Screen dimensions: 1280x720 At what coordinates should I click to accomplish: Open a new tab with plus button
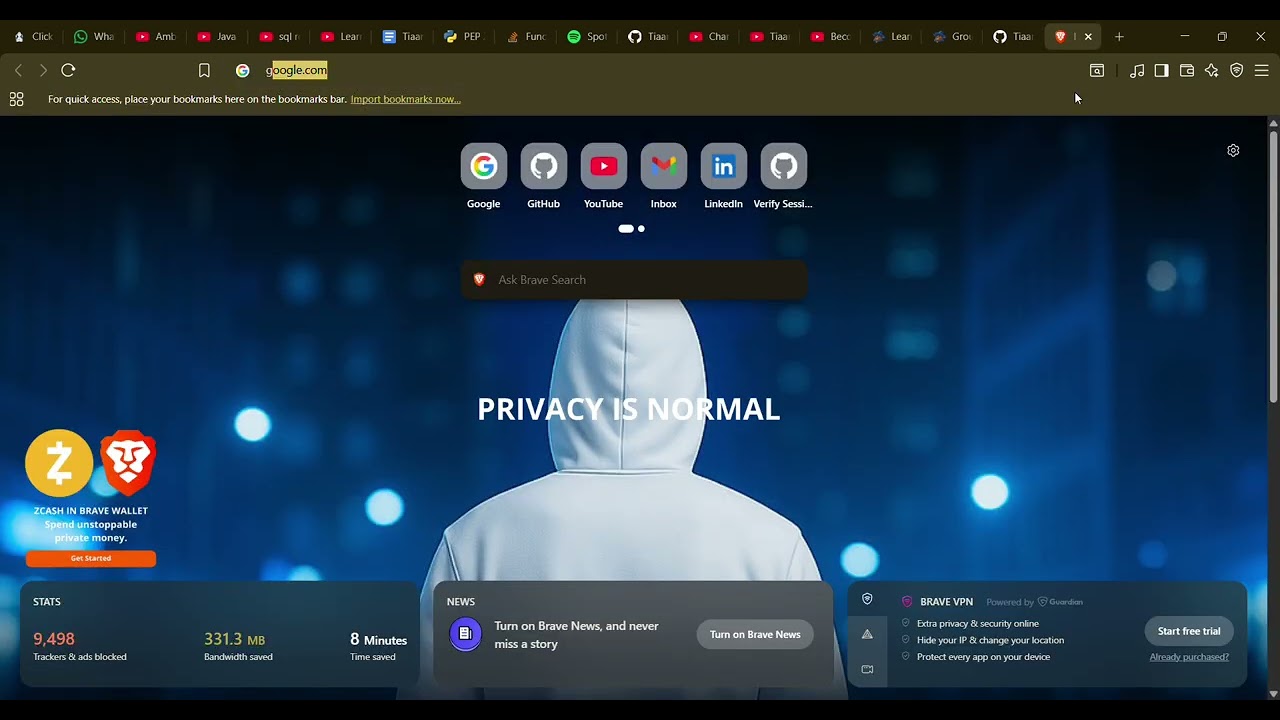pyautogui.click(x=1119, y=37)
